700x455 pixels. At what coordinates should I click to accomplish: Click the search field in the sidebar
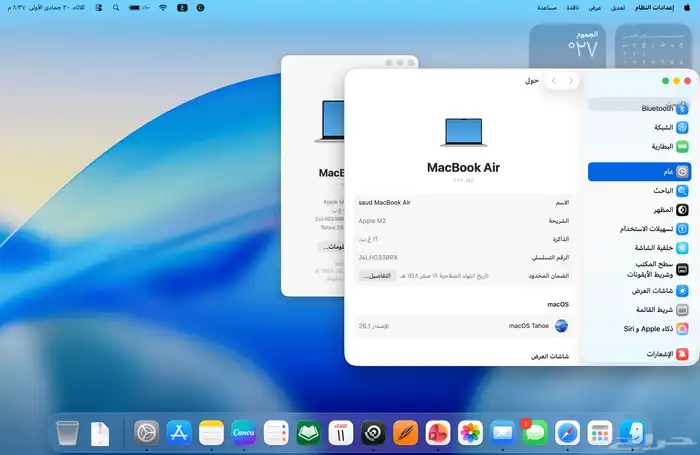(639, 104)
